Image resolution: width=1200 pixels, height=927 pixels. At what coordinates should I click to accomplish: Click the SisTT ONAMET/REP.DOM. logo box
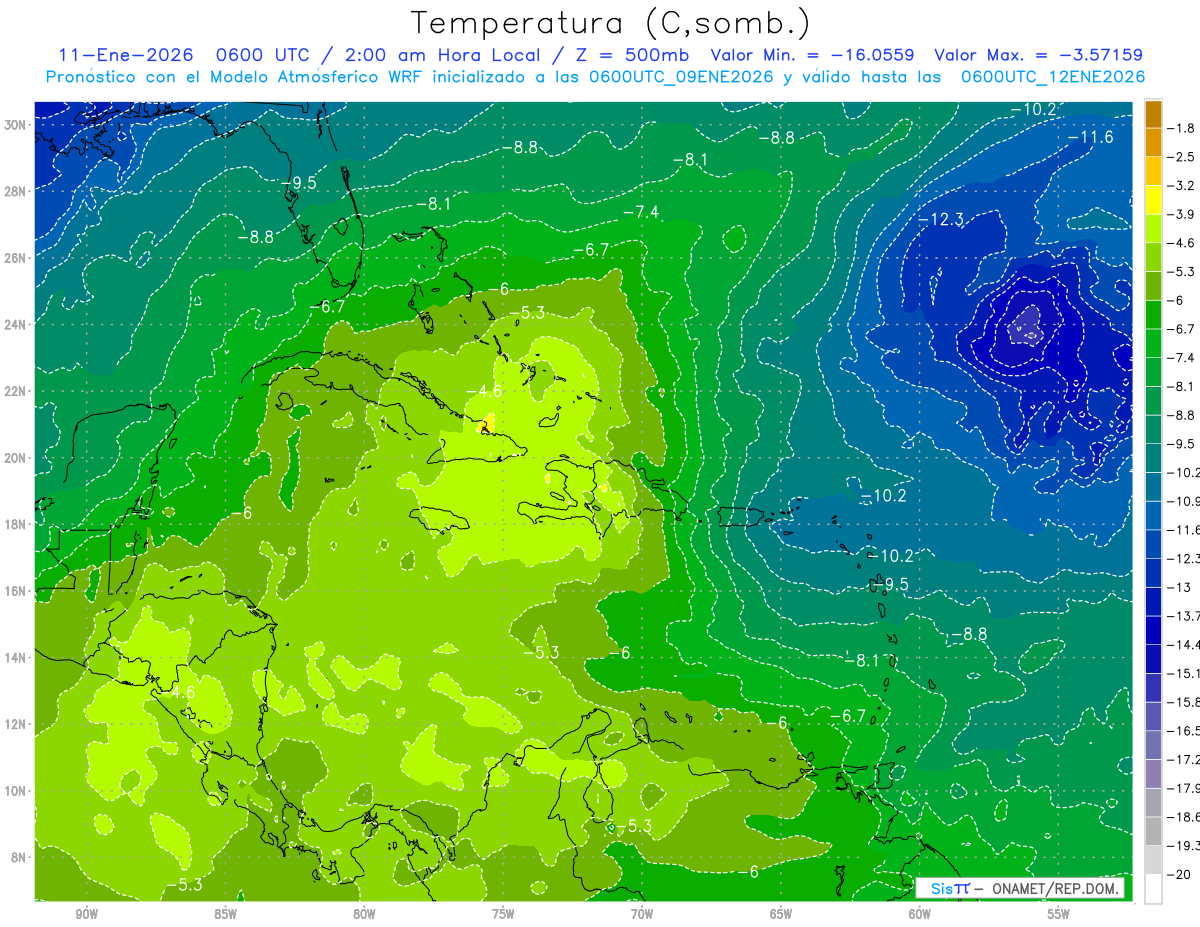point(1020,888)
